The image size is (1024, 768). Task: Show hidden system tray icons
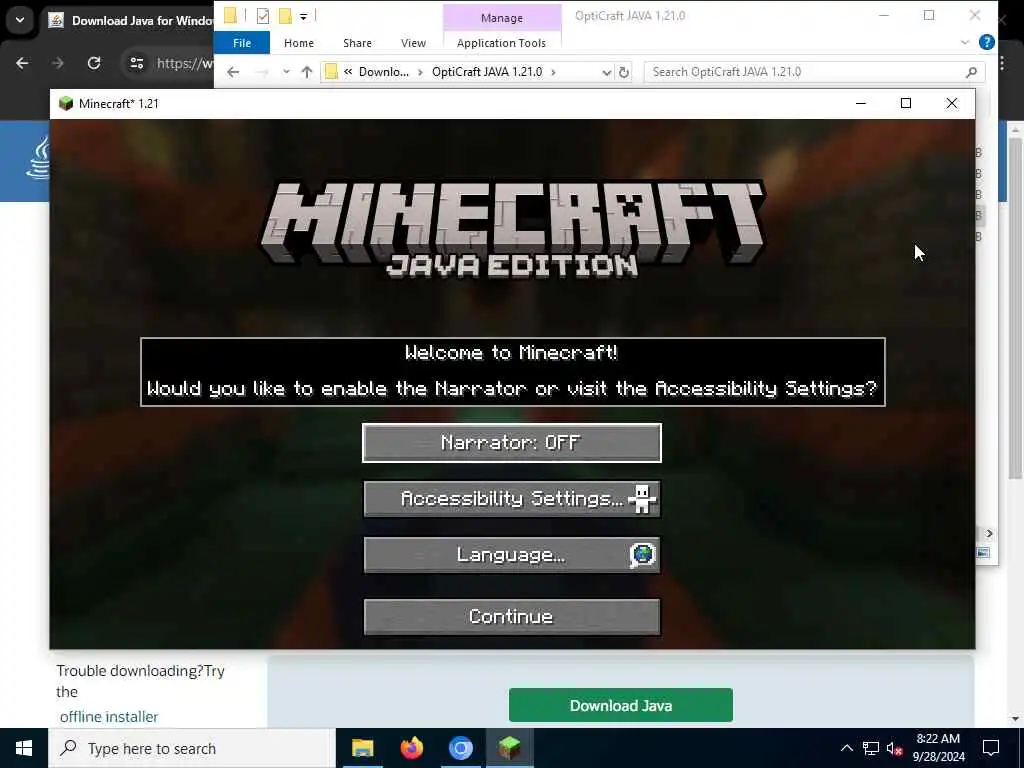(x=846, y=748)
